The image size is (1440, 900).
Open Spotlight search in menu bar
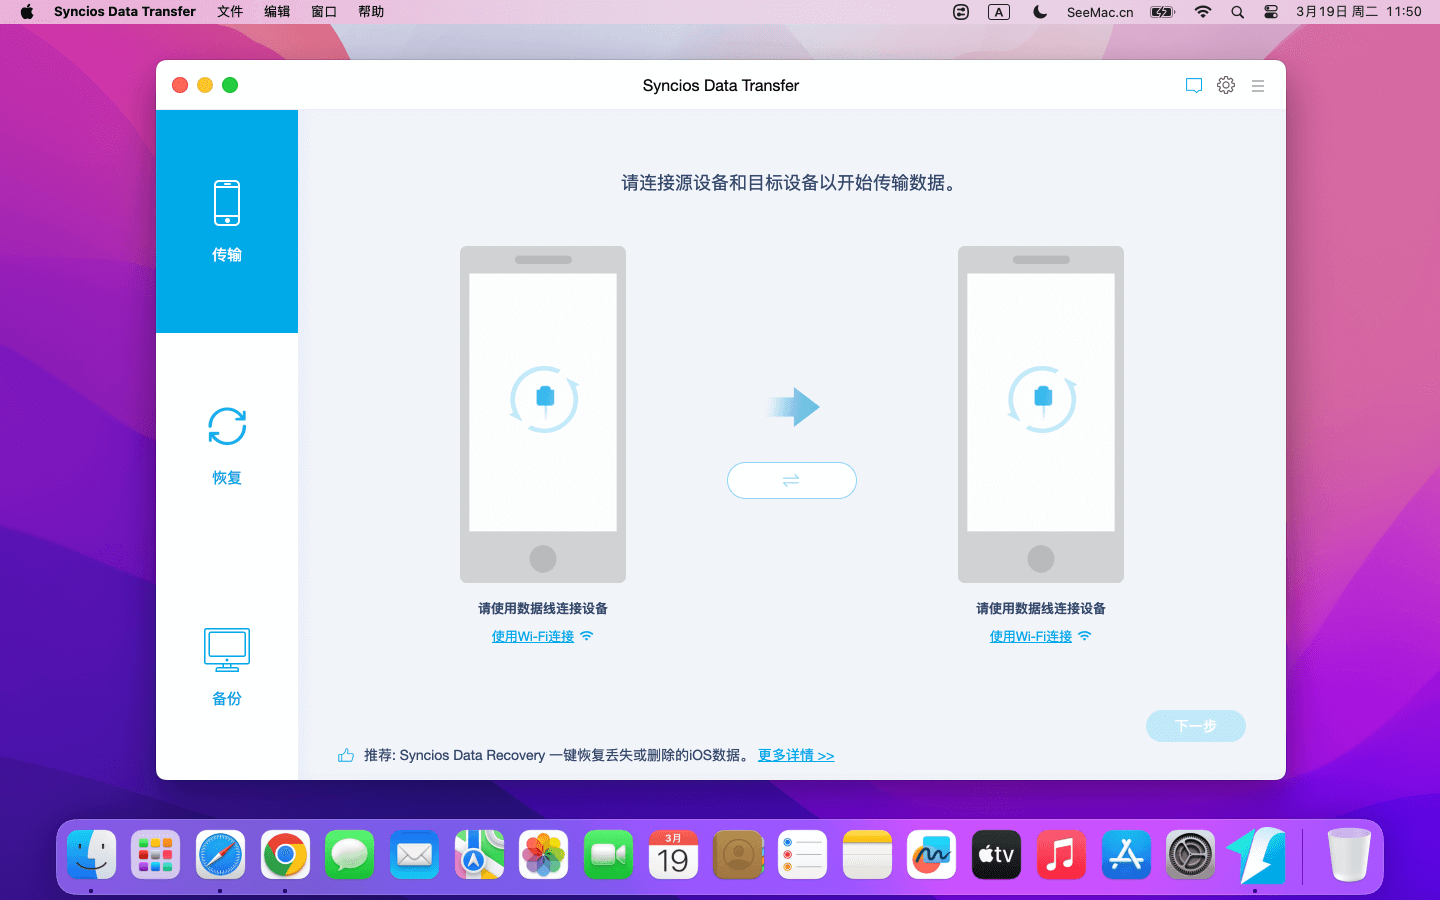[x=1238, y=12]
